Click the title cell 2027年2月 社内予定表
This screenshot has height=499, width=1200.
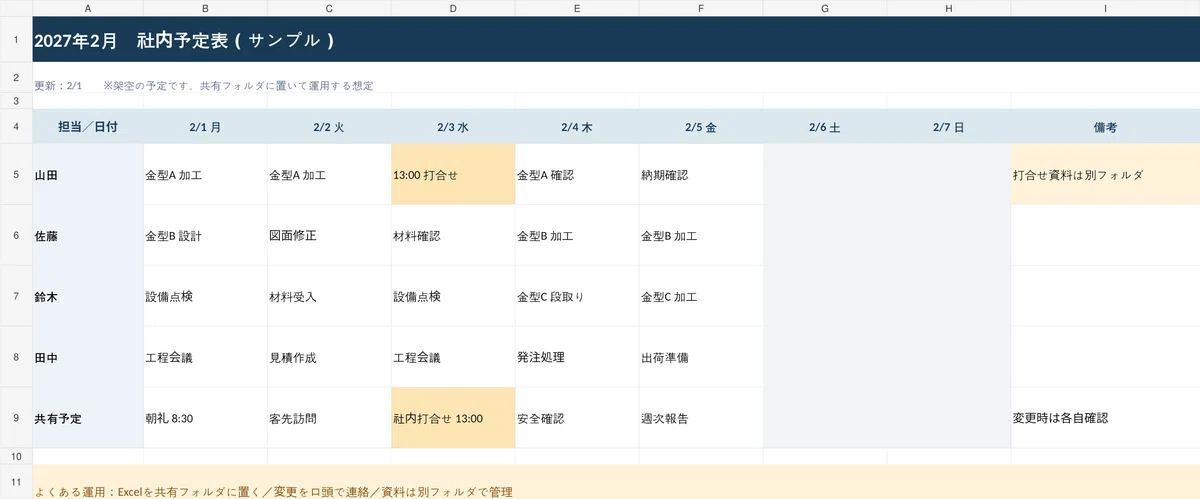pos(616,40)
